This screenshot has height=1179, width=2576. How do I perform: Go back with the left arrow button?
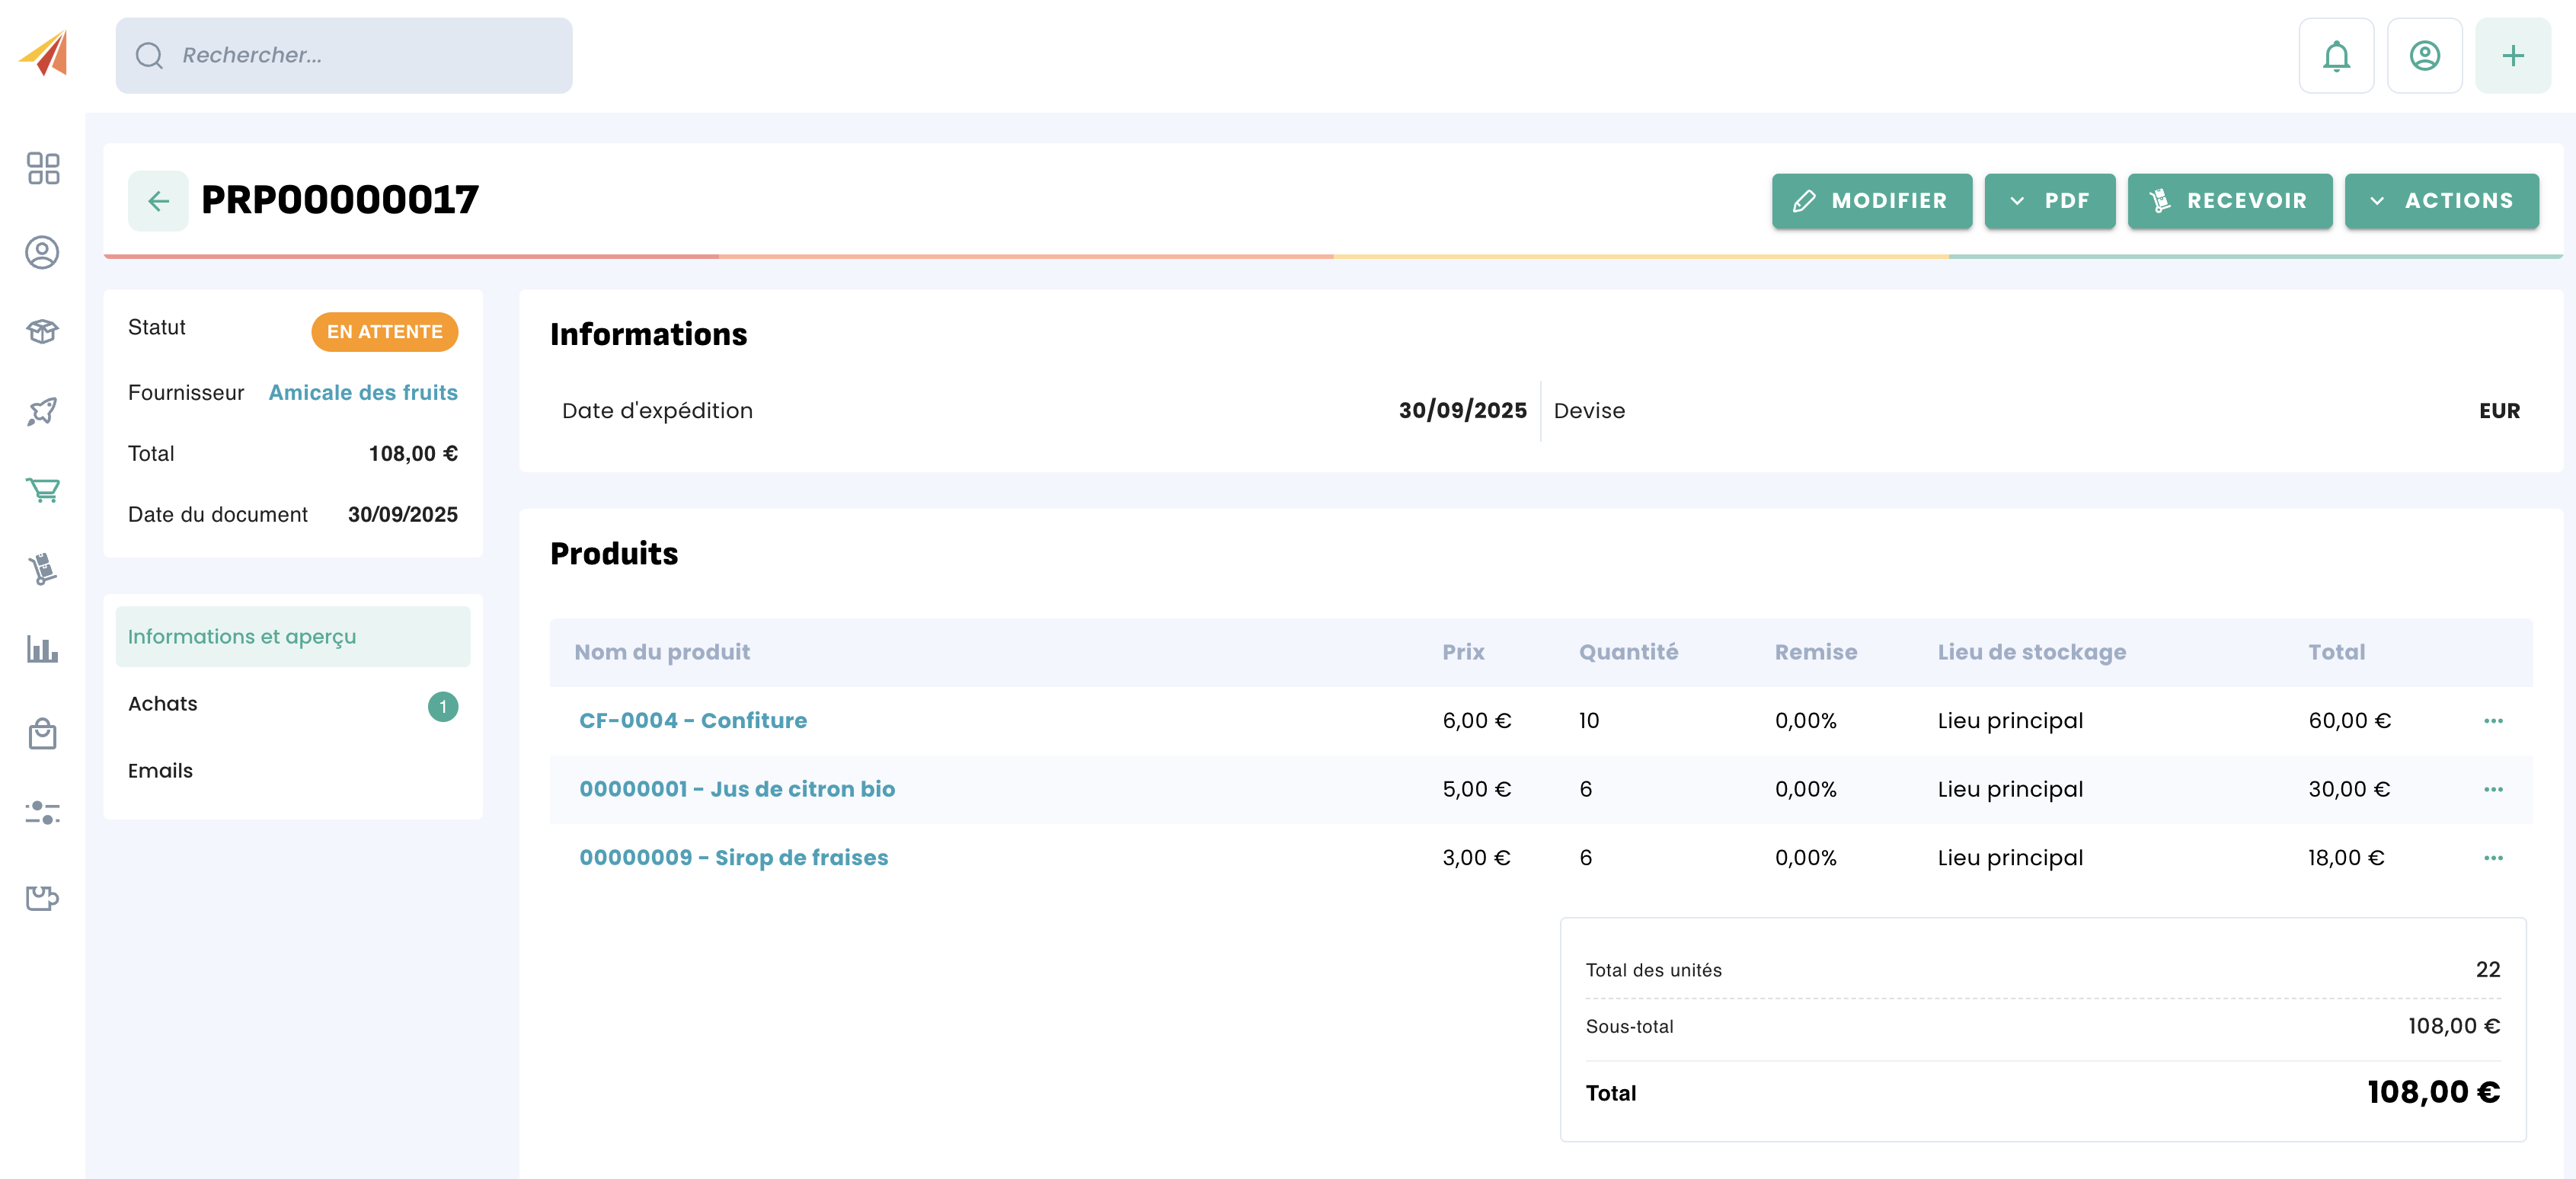(x=158, y=201)
